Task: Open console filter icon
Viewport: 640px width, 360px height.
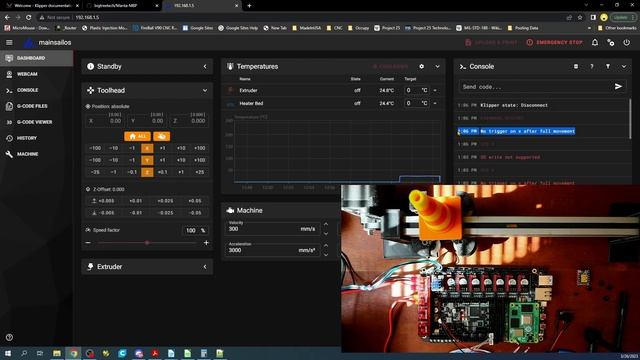Action: [608, 67]
